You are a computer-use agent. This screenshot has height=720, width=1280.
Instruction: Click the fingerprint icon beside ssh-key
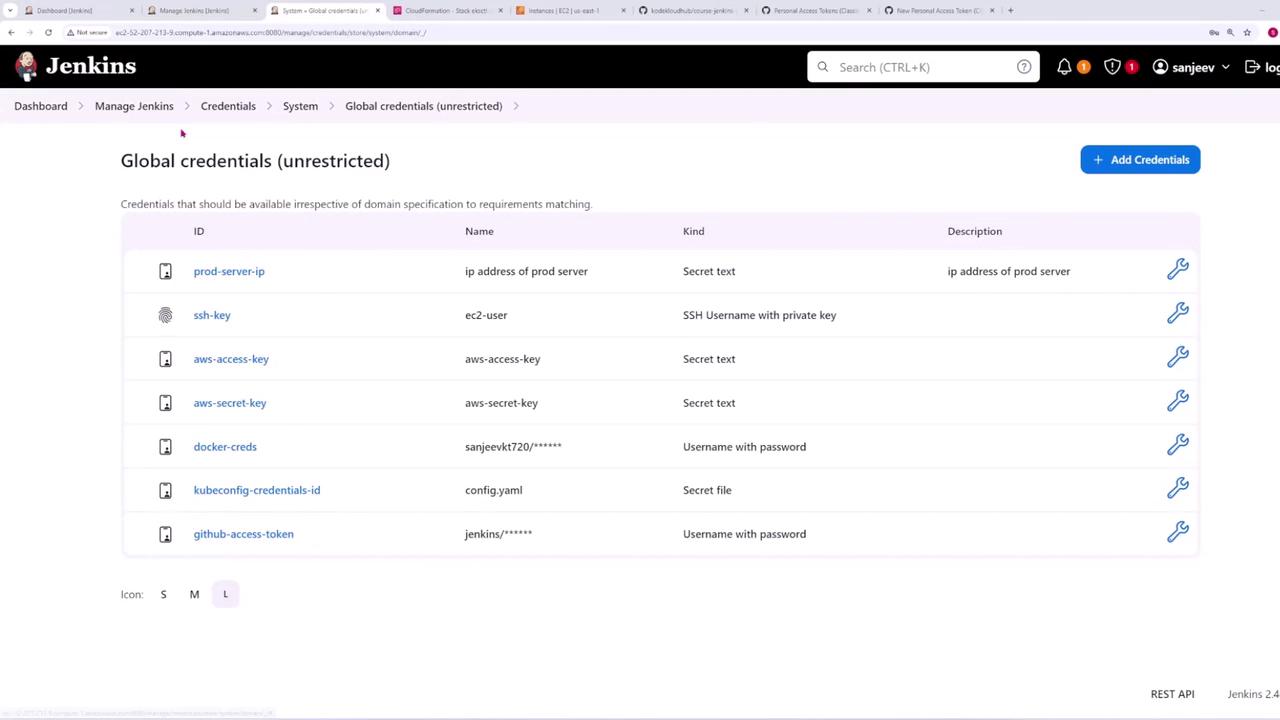[x=166, y=315]
